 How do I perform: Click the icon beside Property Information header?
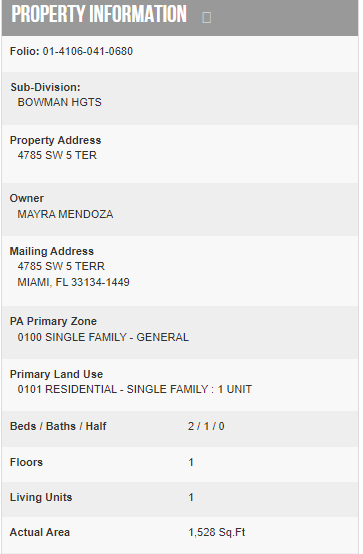pos(207,17)
